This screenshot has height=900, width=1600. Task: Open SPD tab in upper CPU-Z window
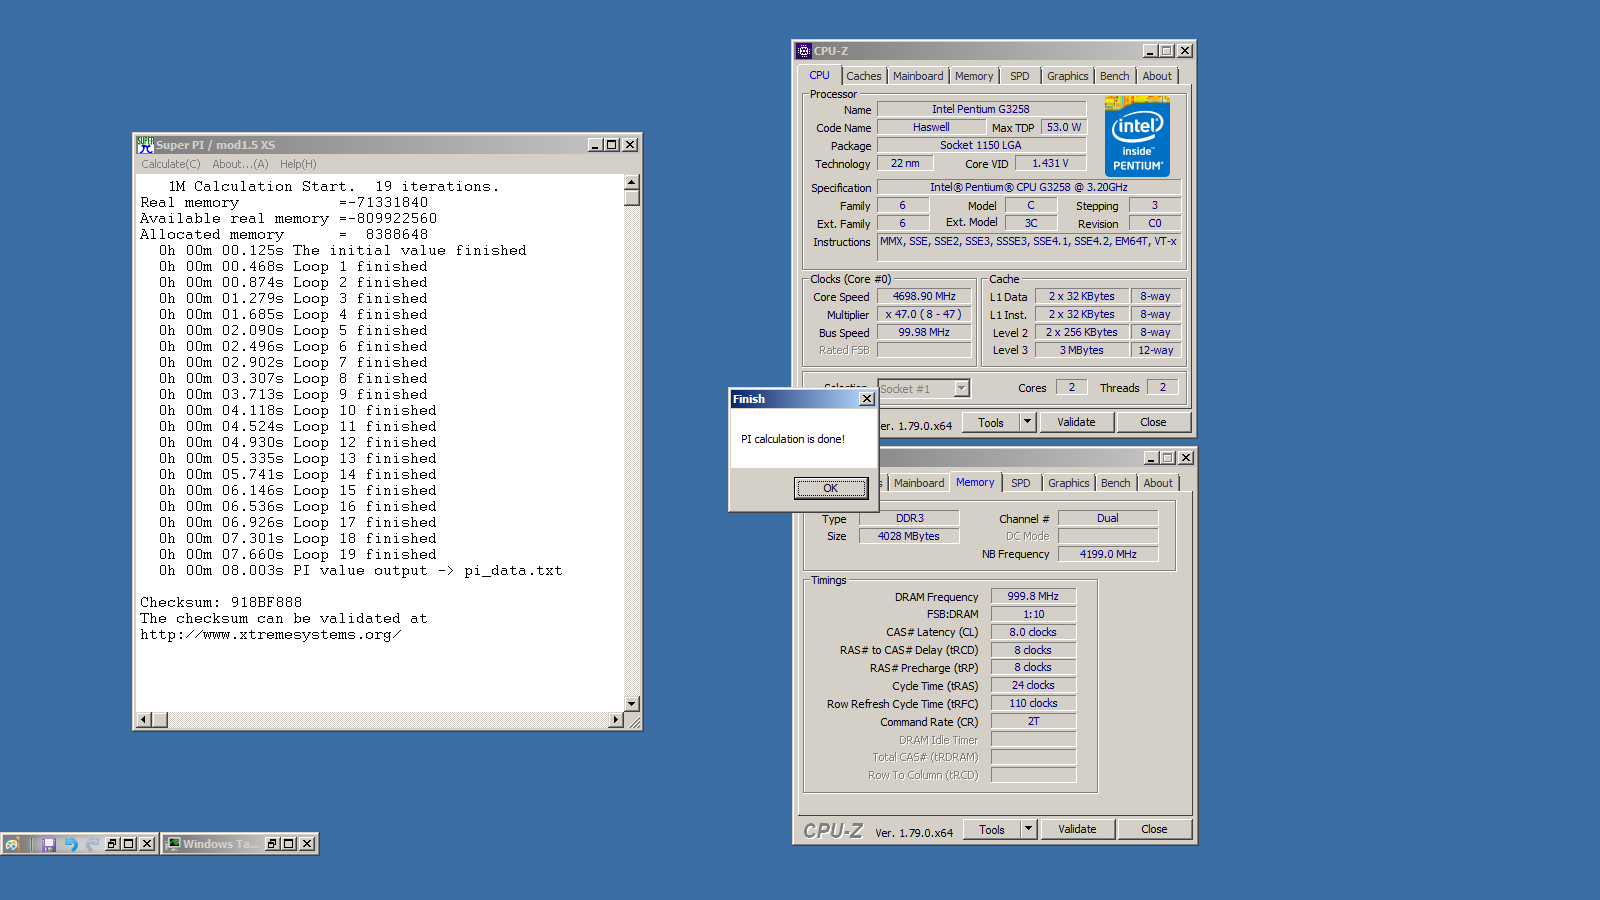tap(1020, 76)
